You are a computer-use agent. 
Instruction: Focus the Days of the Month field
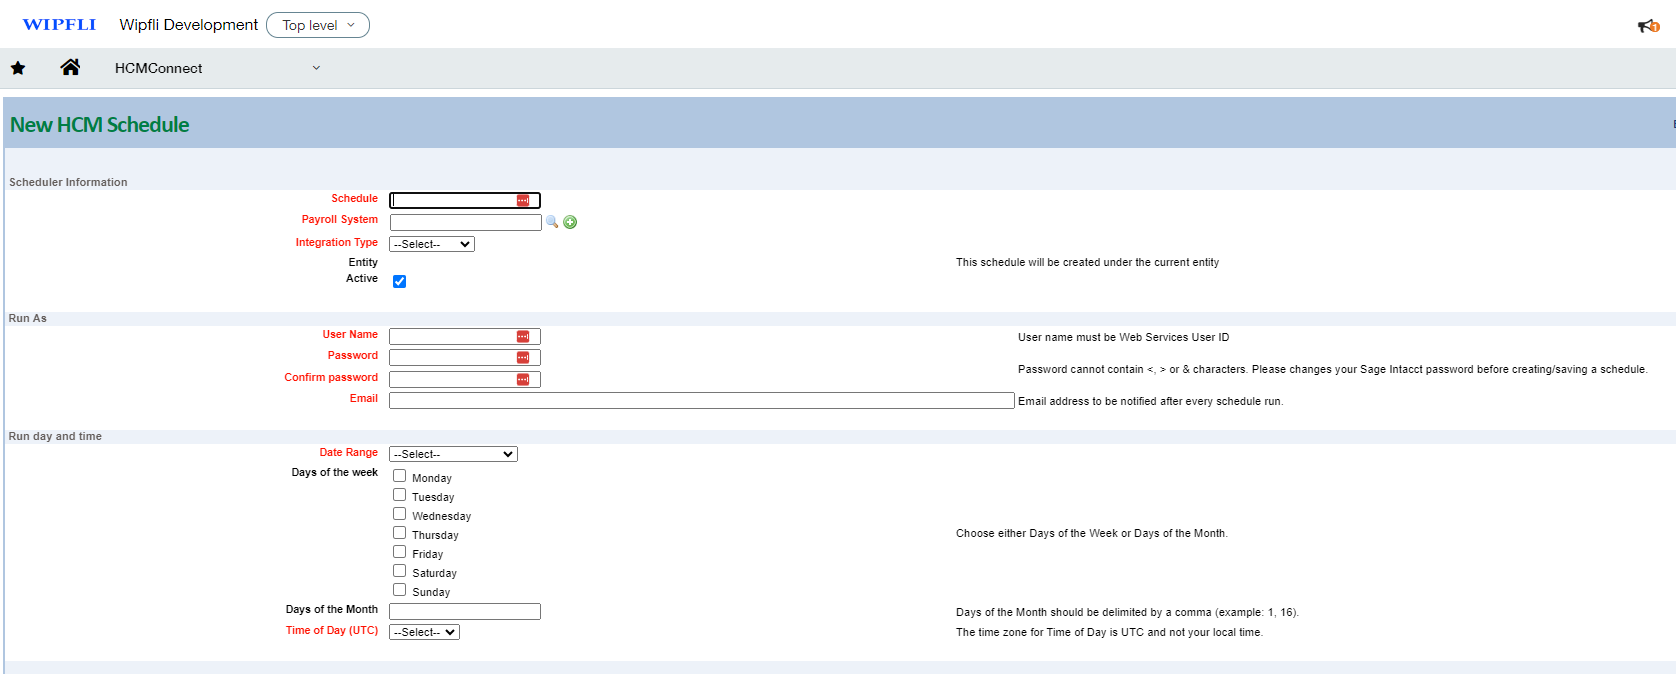pyautogui.click(x=464, y=611)
